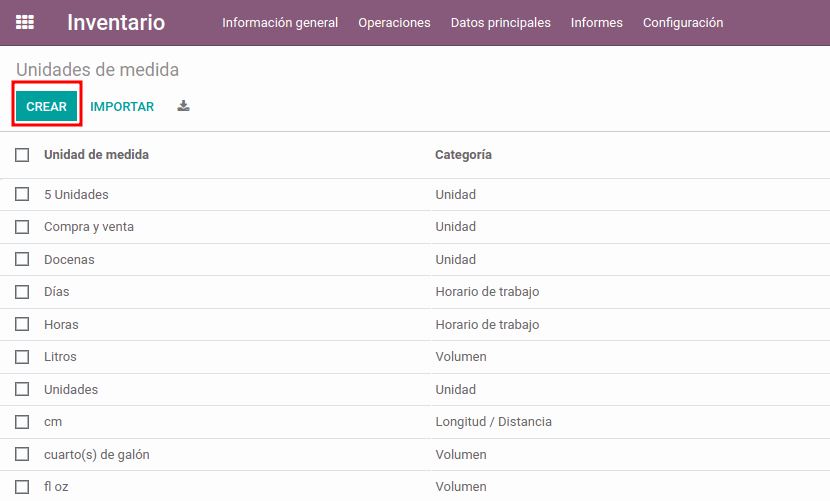Sort by the Unidad de medida column header
This screenshot has height=501, width=830.
coord(96,155)
